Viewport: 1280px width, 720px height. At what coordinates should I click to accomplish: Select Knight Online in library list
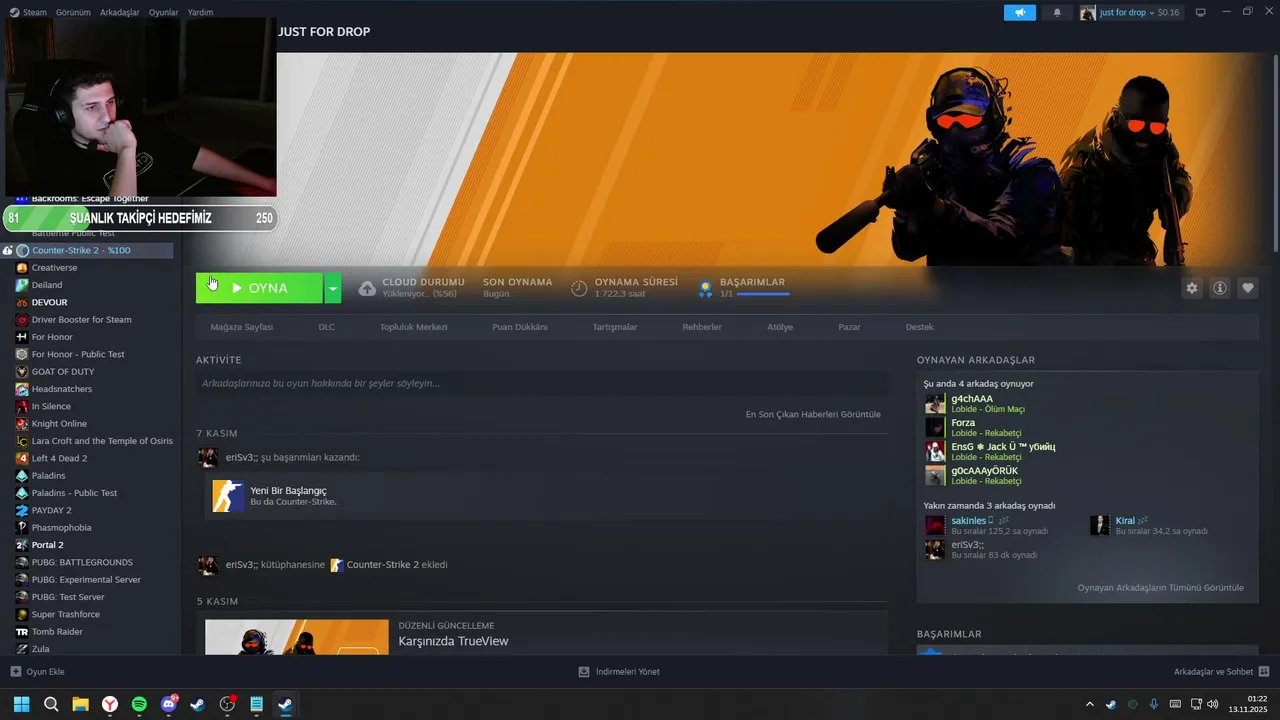[x=59, y=424]
